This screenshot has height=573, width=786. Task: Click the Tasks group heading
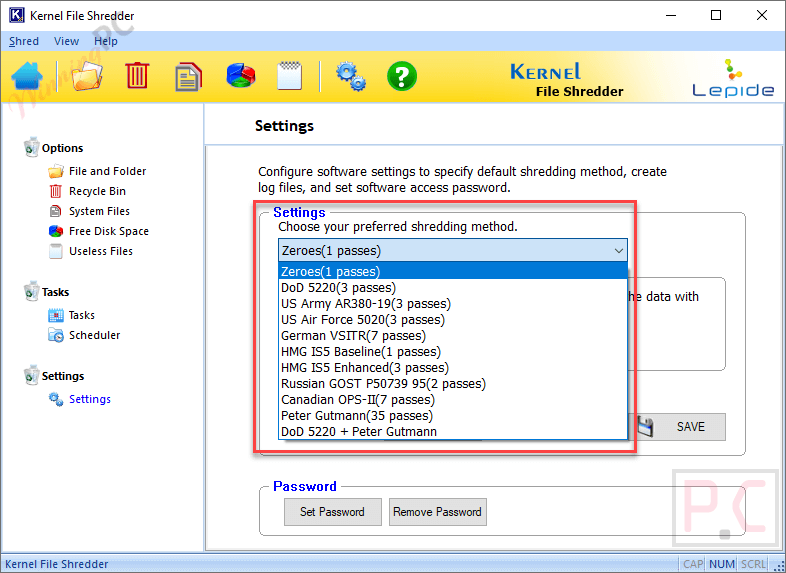pos(55,292)
